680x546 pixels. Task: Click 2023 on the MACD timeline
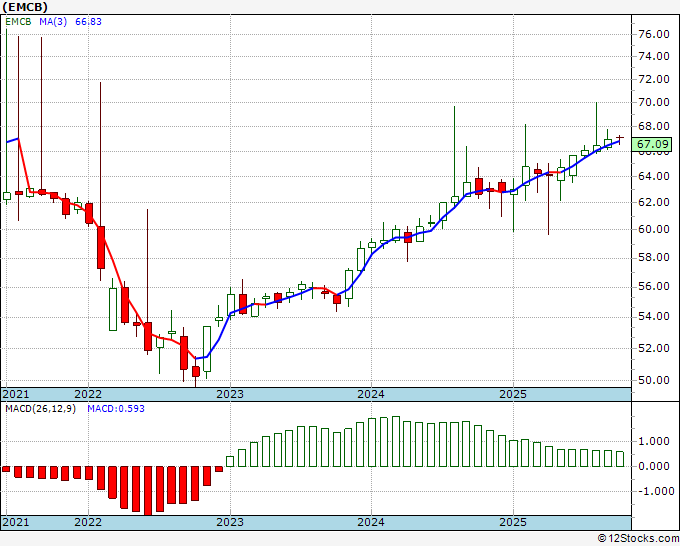(230, 522)
